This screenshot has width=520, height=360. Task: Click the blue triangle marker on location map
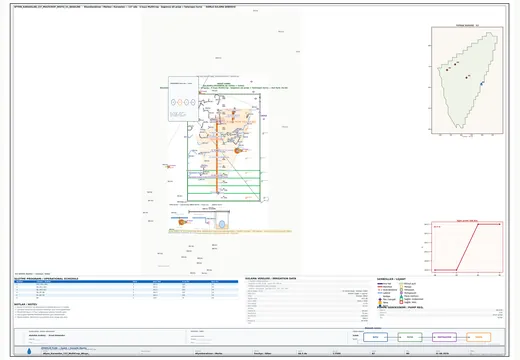pyautogui.click(x=481, y=83)
